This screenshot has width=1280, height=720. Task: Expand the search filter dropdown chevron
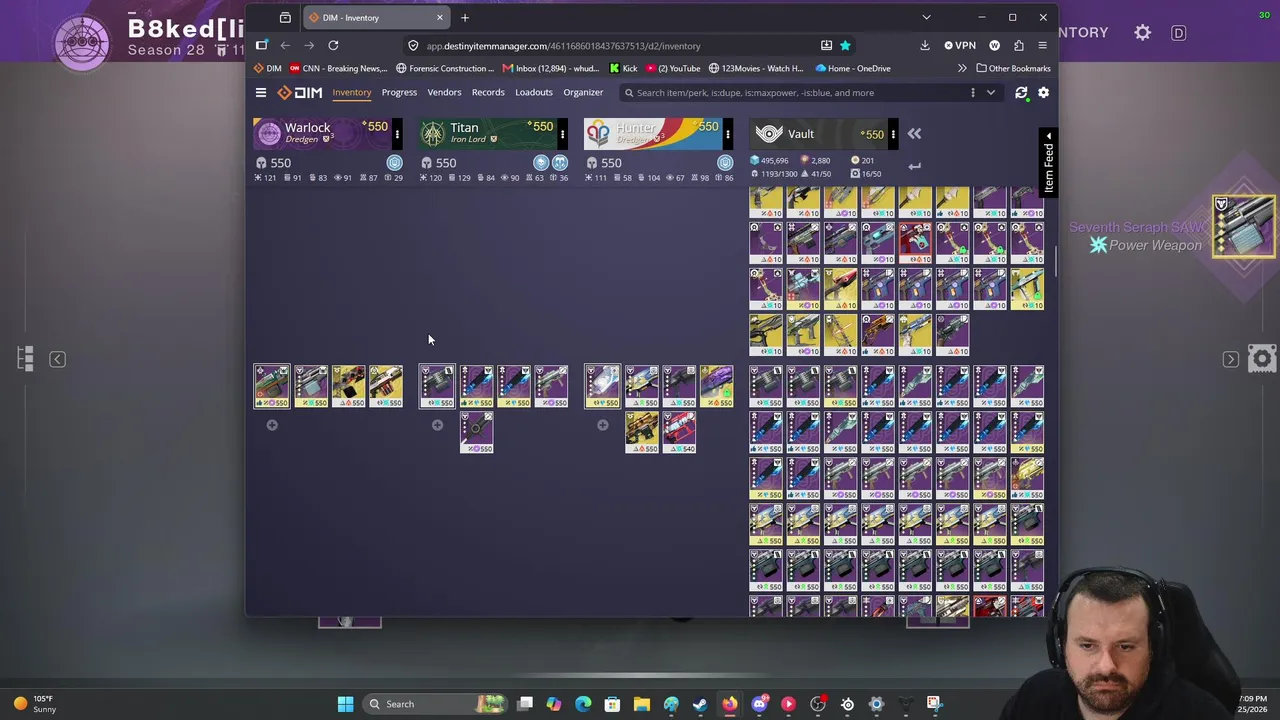click(x=991, y=93)
